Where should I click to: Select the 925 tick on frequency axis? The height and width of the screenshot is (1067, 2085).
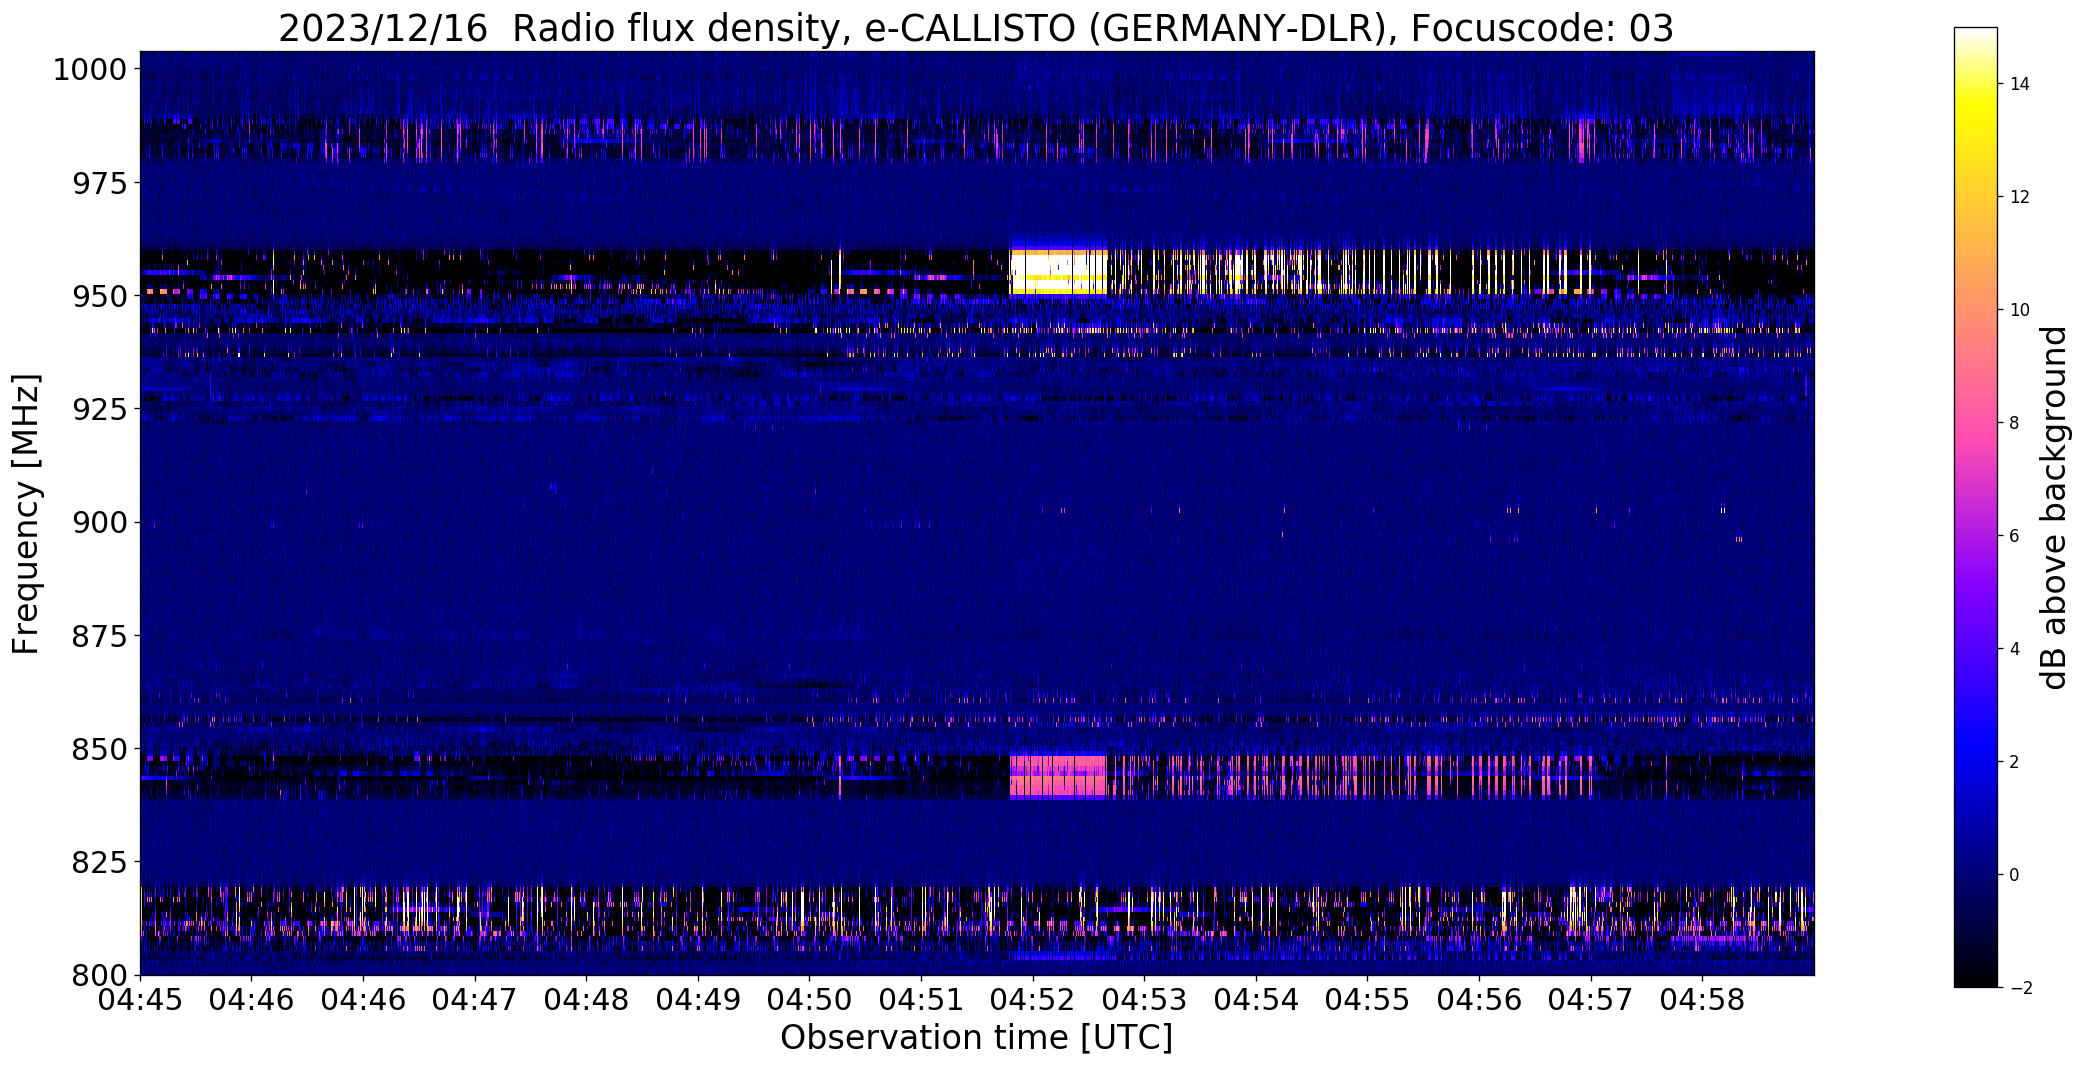coord(99,409)
